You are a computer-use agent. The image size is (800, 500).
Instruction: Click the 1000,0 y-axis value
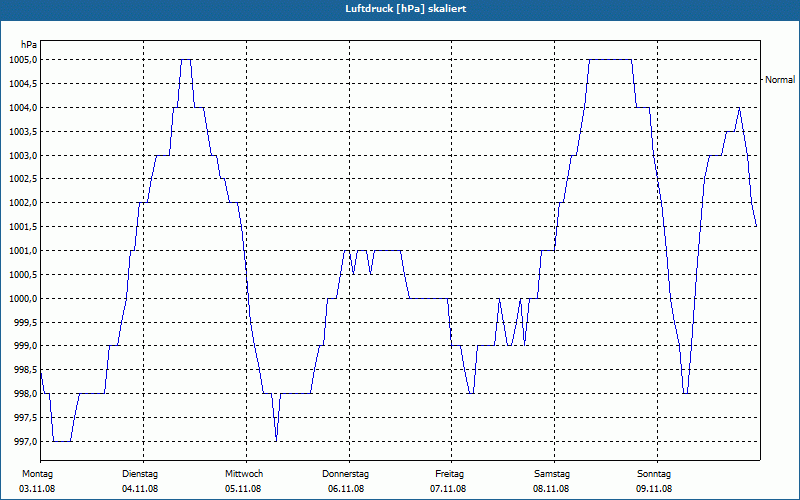point(23,298)
